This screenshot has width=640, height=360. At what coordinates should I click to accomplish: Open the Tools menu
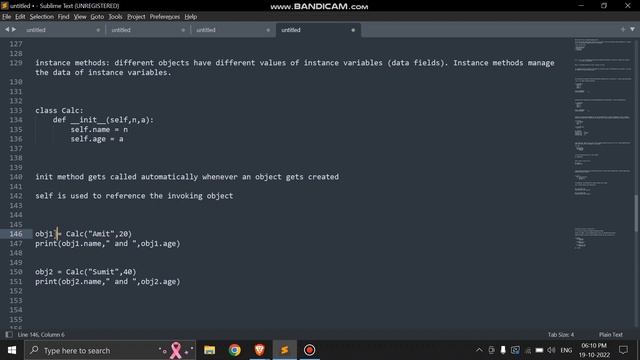115,17
